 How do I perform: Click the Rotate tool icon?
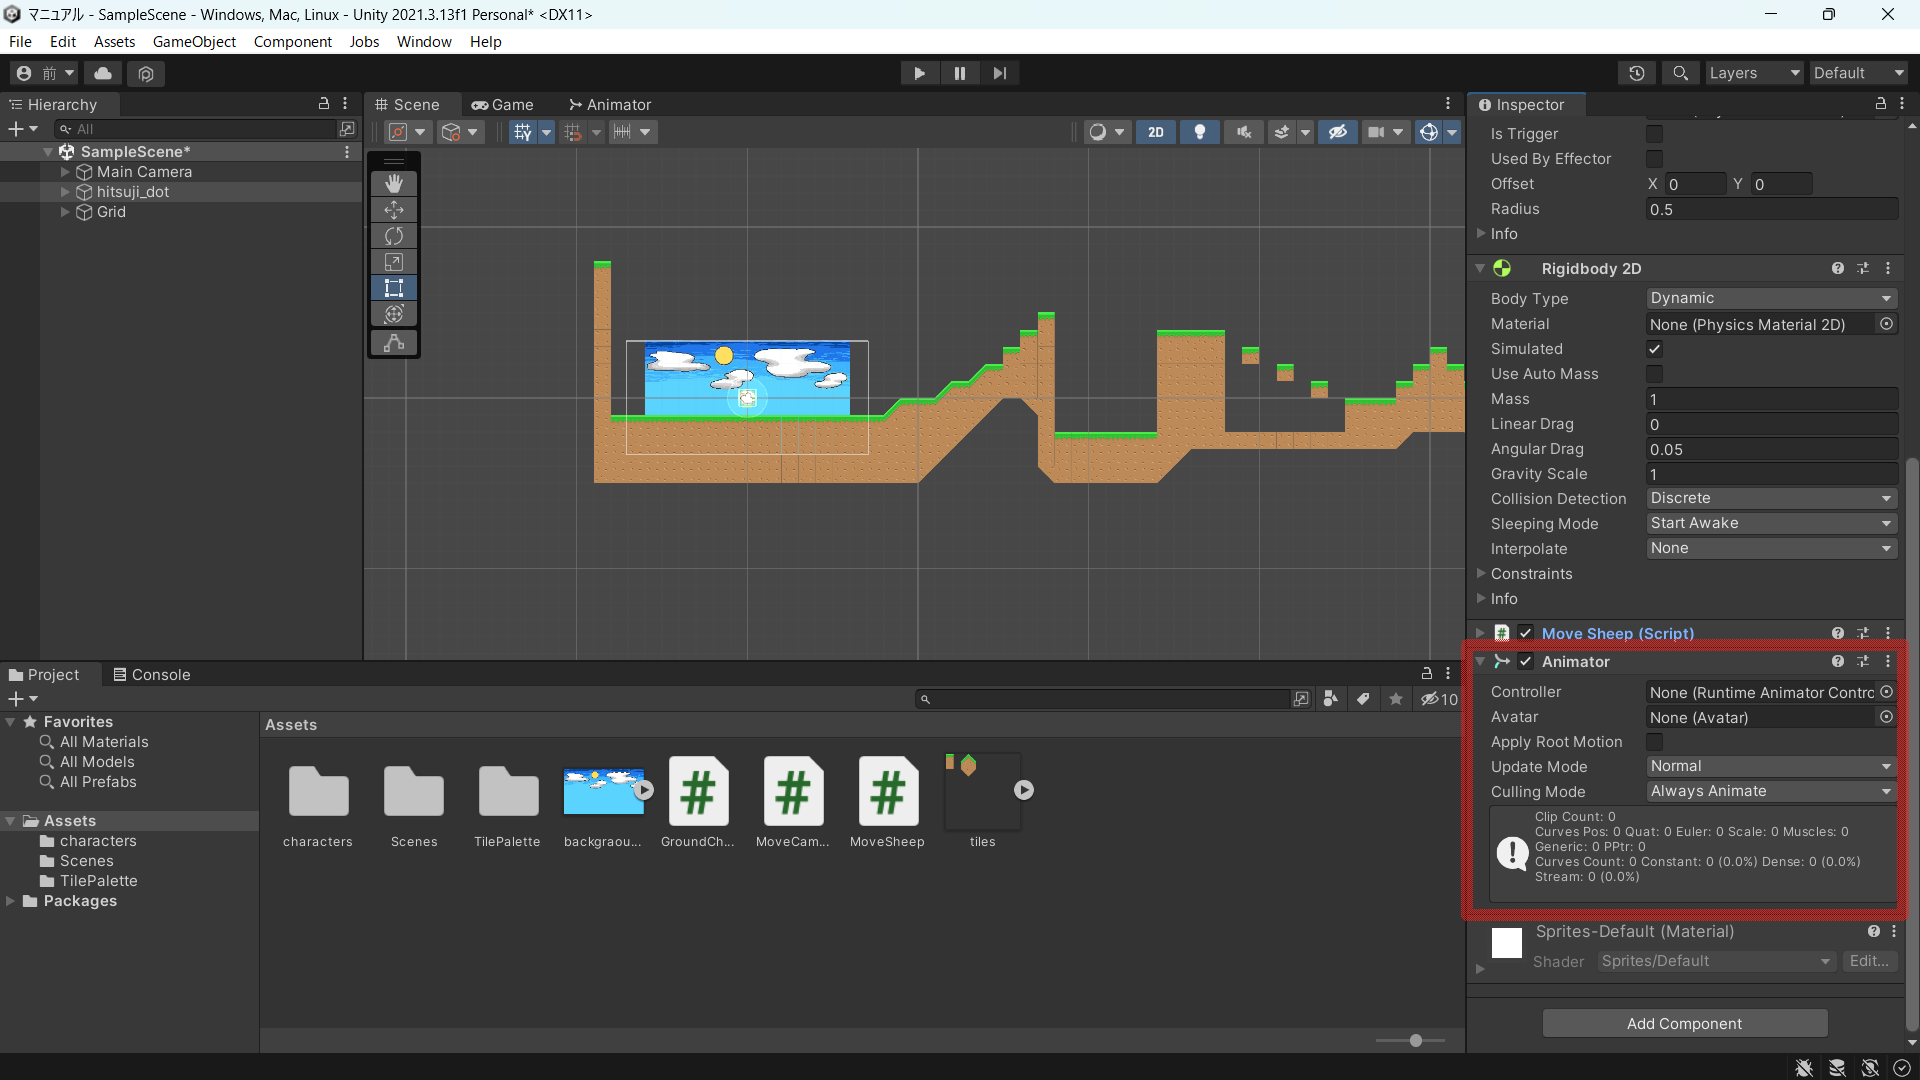pyautogui.click(x=393, y=236)
